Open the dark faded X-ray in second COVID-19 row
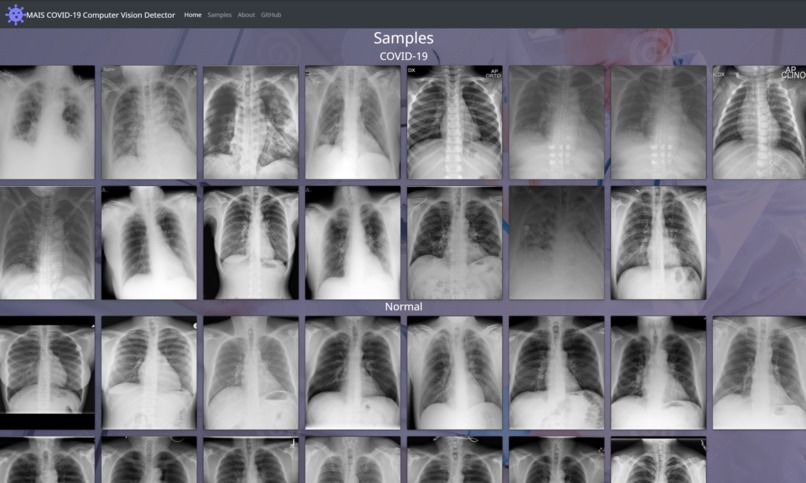This screenshot has width=806, height=483. (556, 243)
